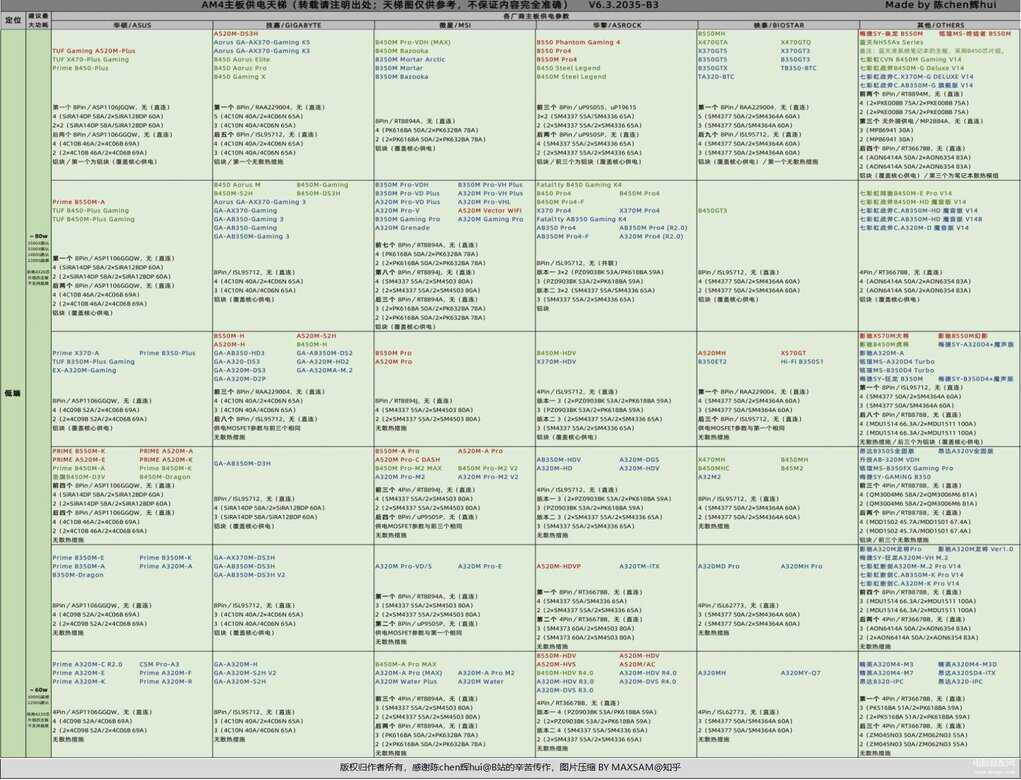Select the A320M-DGS entry

639,460
